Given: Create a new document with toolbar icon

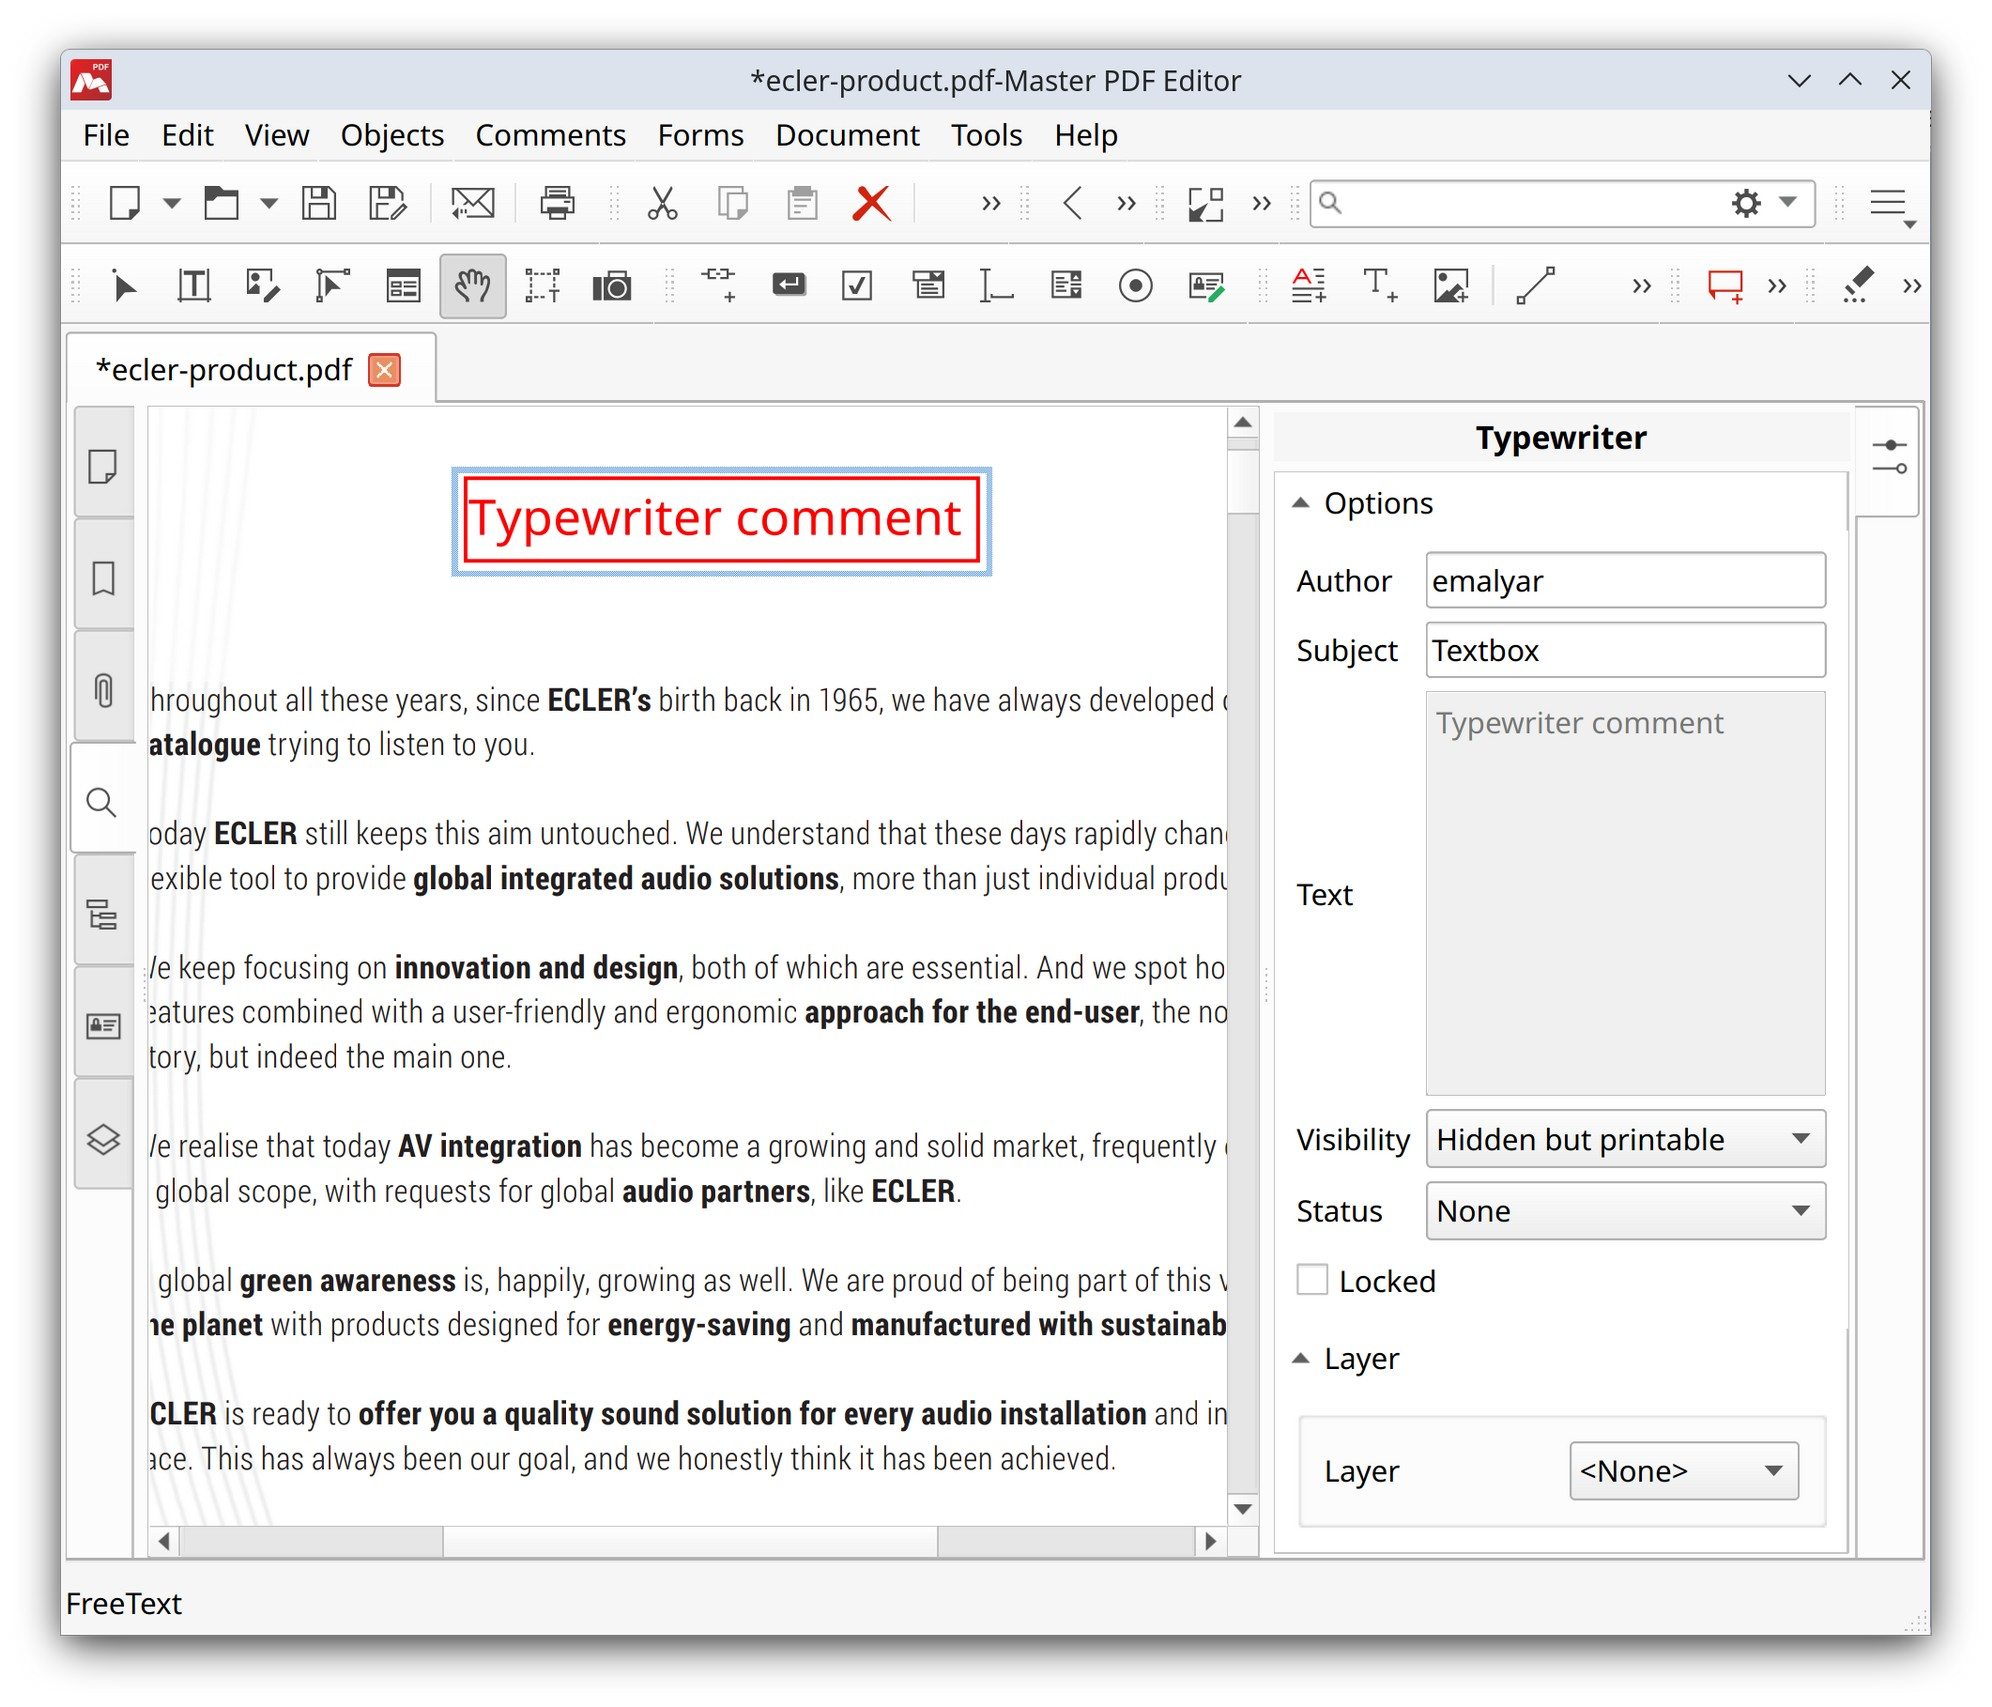Looking at the screenshot, I should (125, 203).
